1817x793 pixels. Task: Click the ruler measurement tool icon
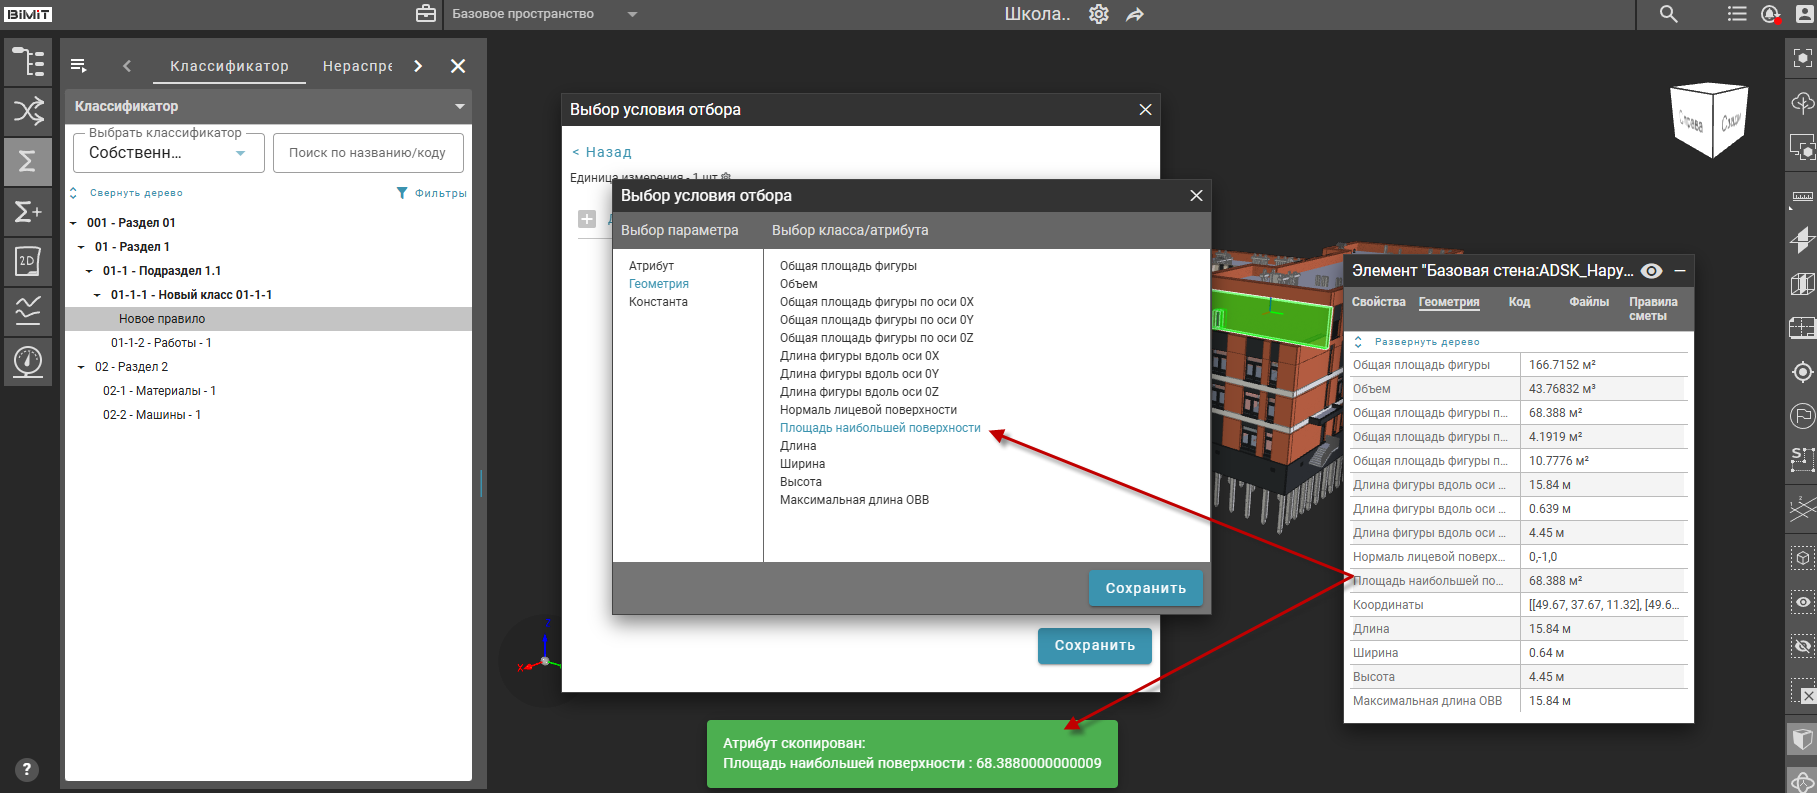pos(1802,197)
